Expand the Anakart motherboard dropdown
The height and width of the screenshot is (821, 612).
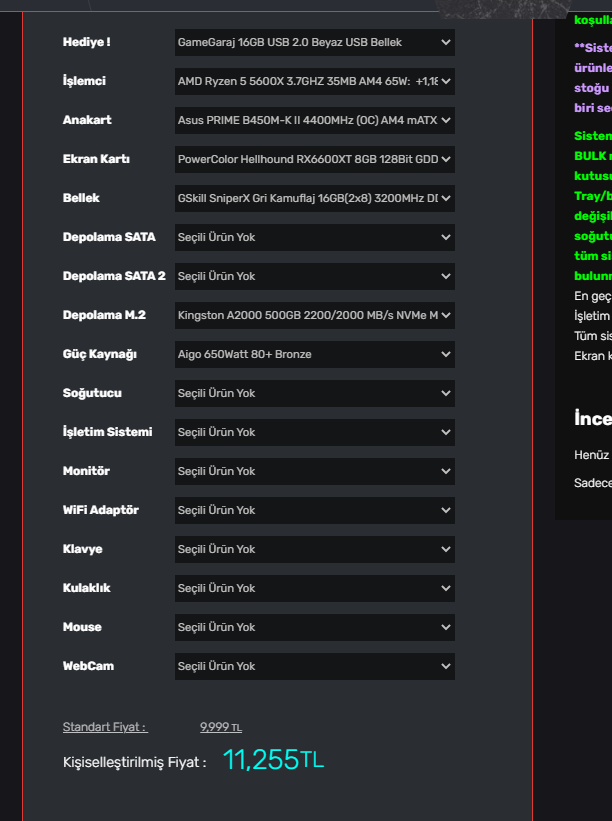pyautogui.click(x=315, y=120)
